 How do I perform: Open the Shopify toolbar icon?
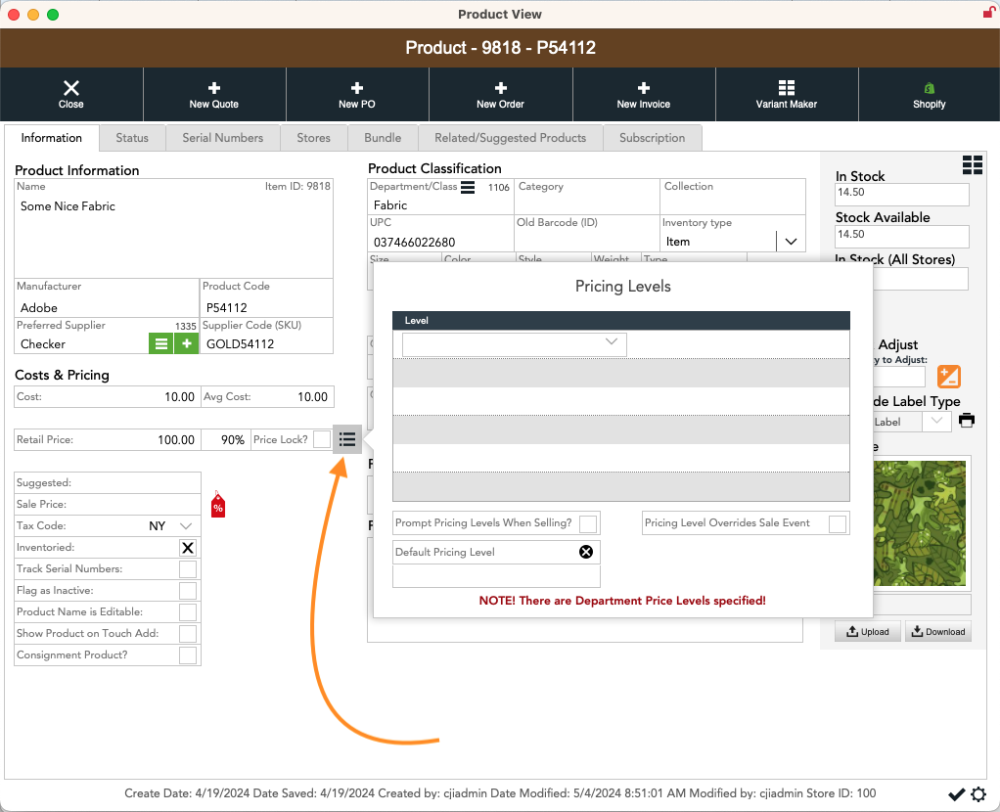928,89
